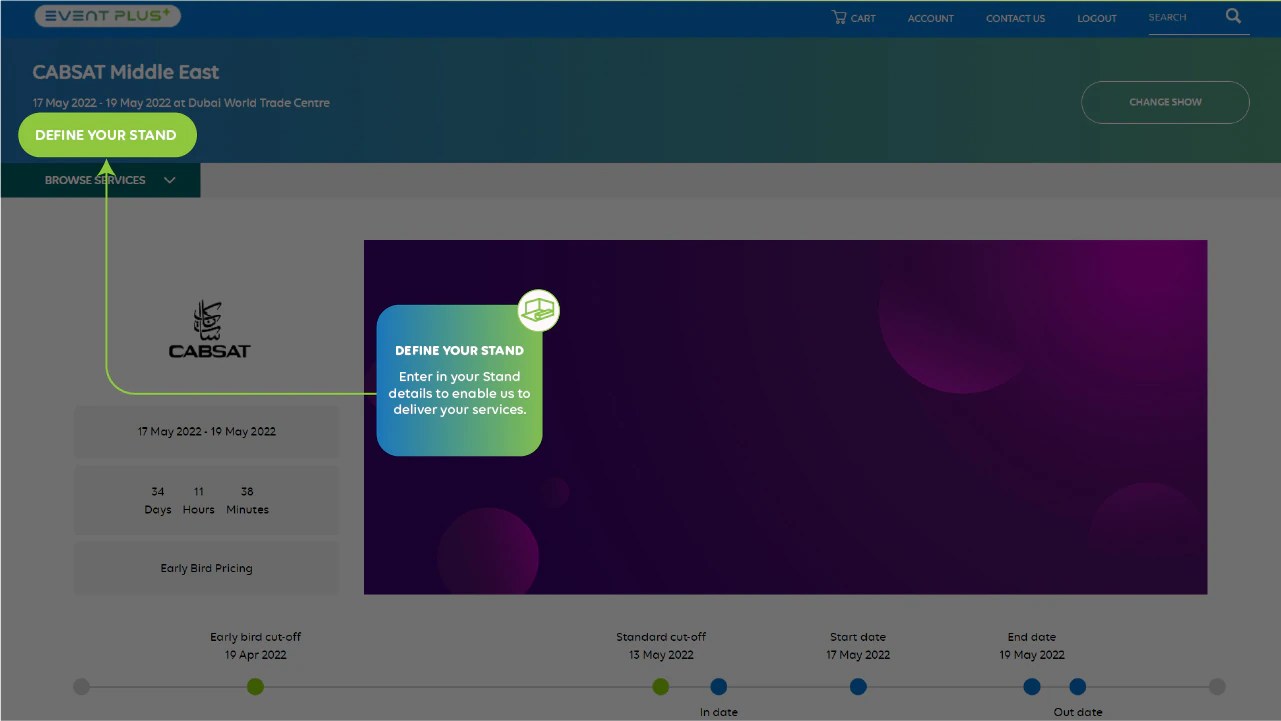Select the End date timeline marker

1031,686
